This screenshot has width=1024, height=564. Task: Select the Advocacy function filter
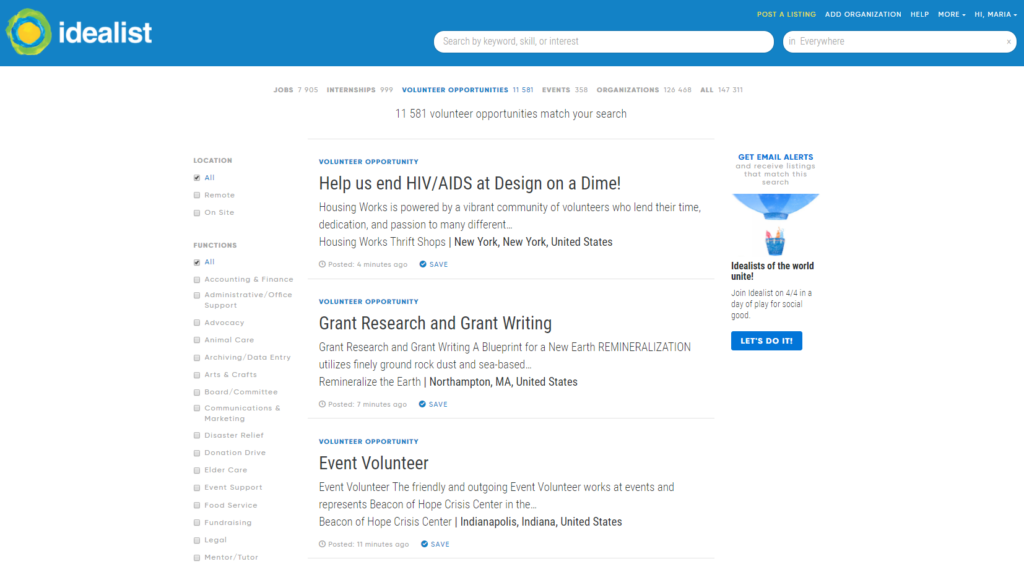[197, 322]
